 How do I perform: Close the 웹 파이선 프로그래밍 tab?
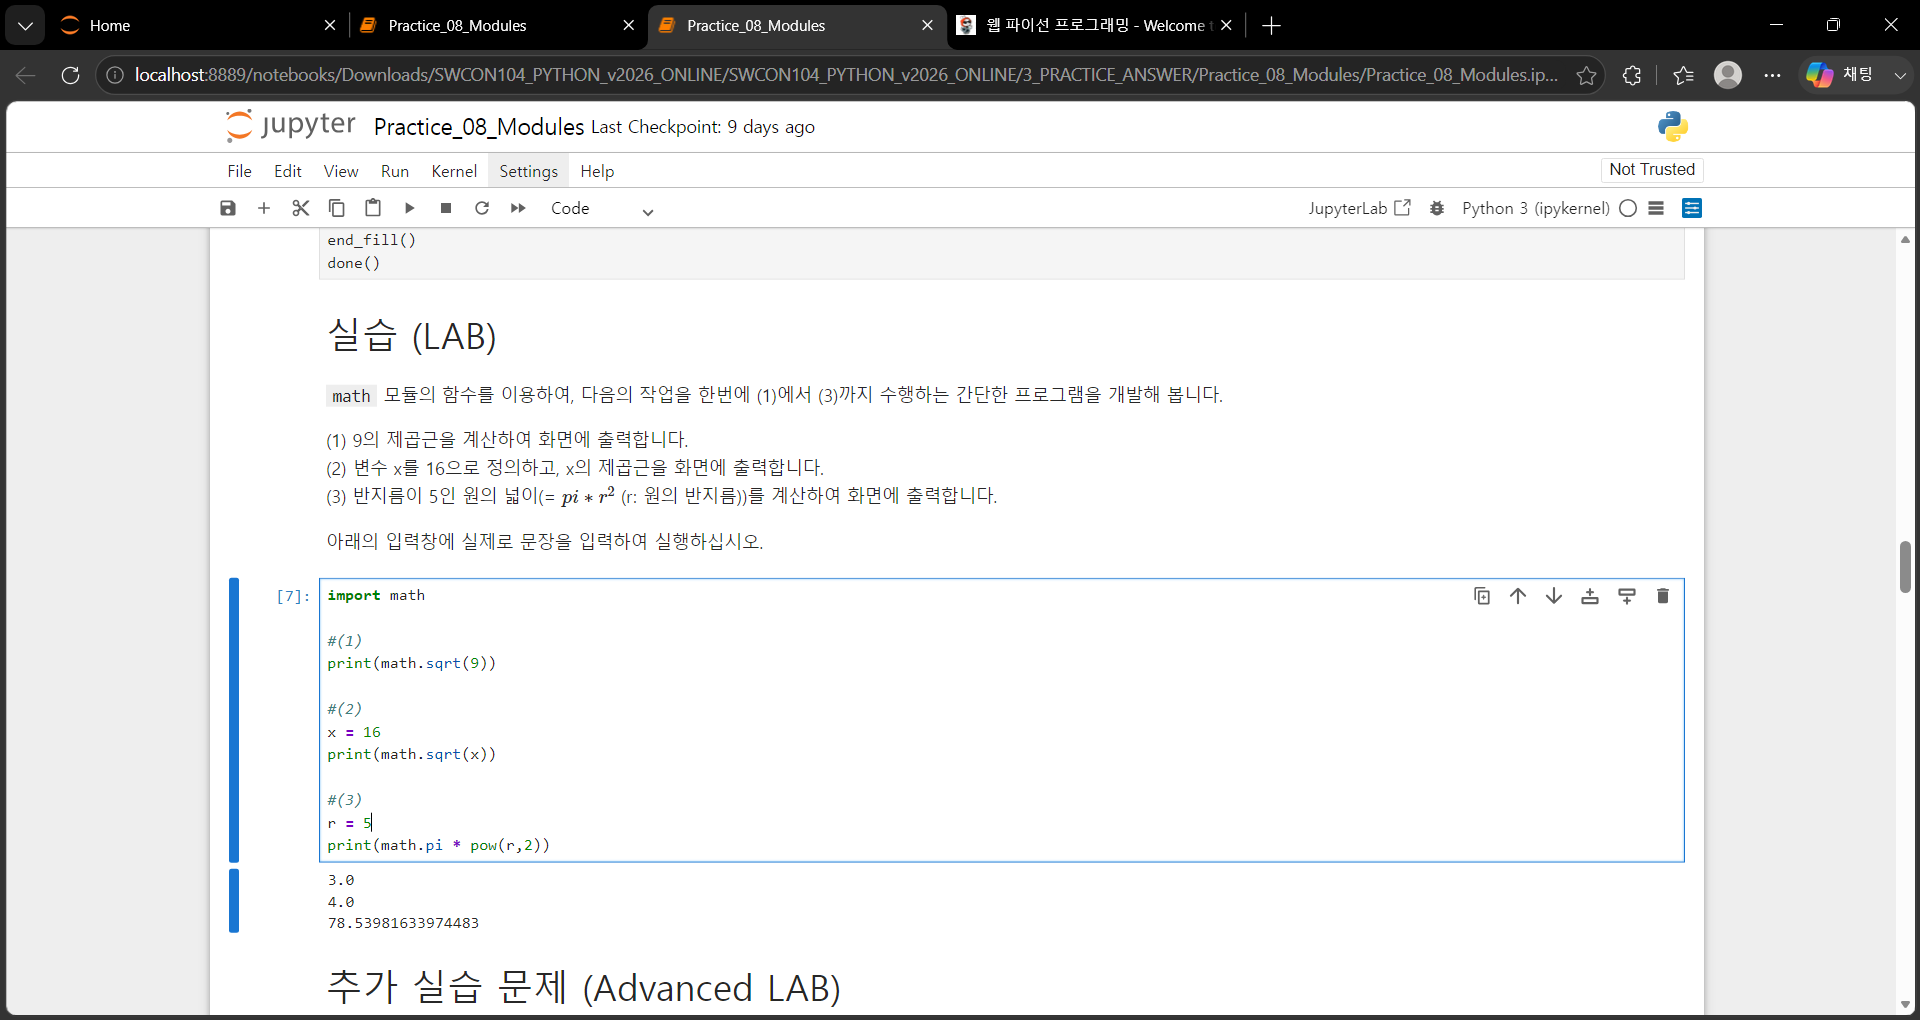click(1226, 26)
